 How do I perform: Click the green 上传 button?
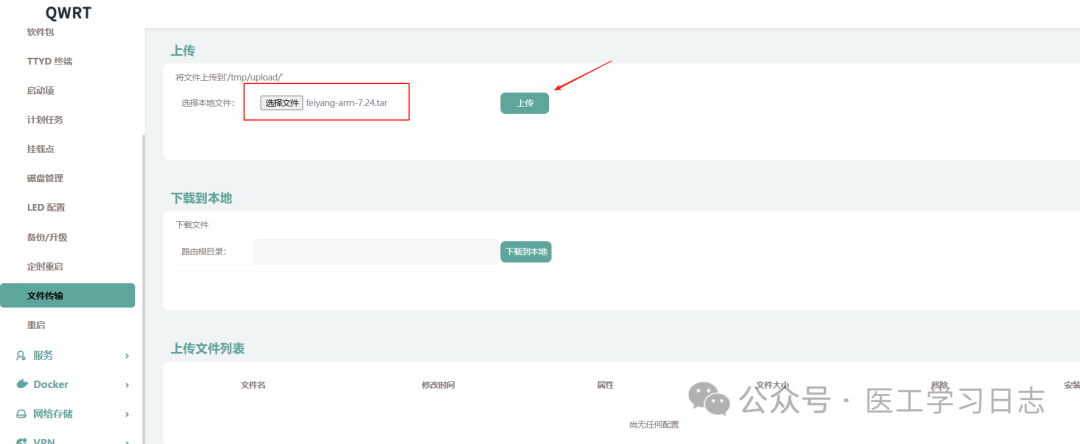(525, 103)
